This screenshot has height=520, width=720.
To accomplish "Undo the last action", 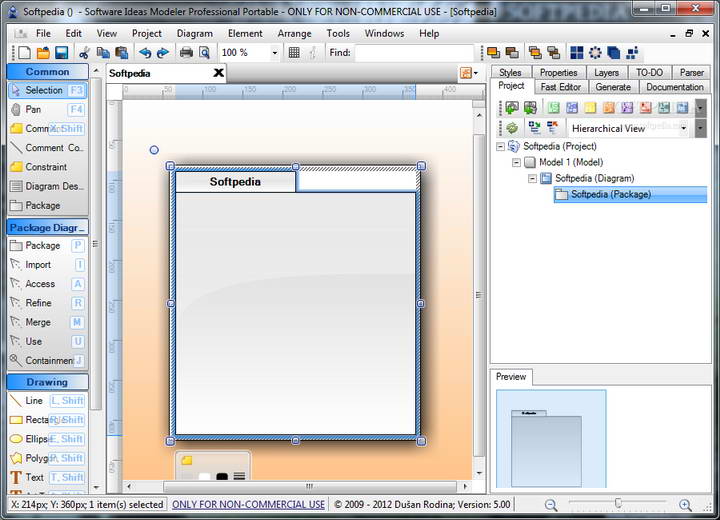I will [145, 53].
